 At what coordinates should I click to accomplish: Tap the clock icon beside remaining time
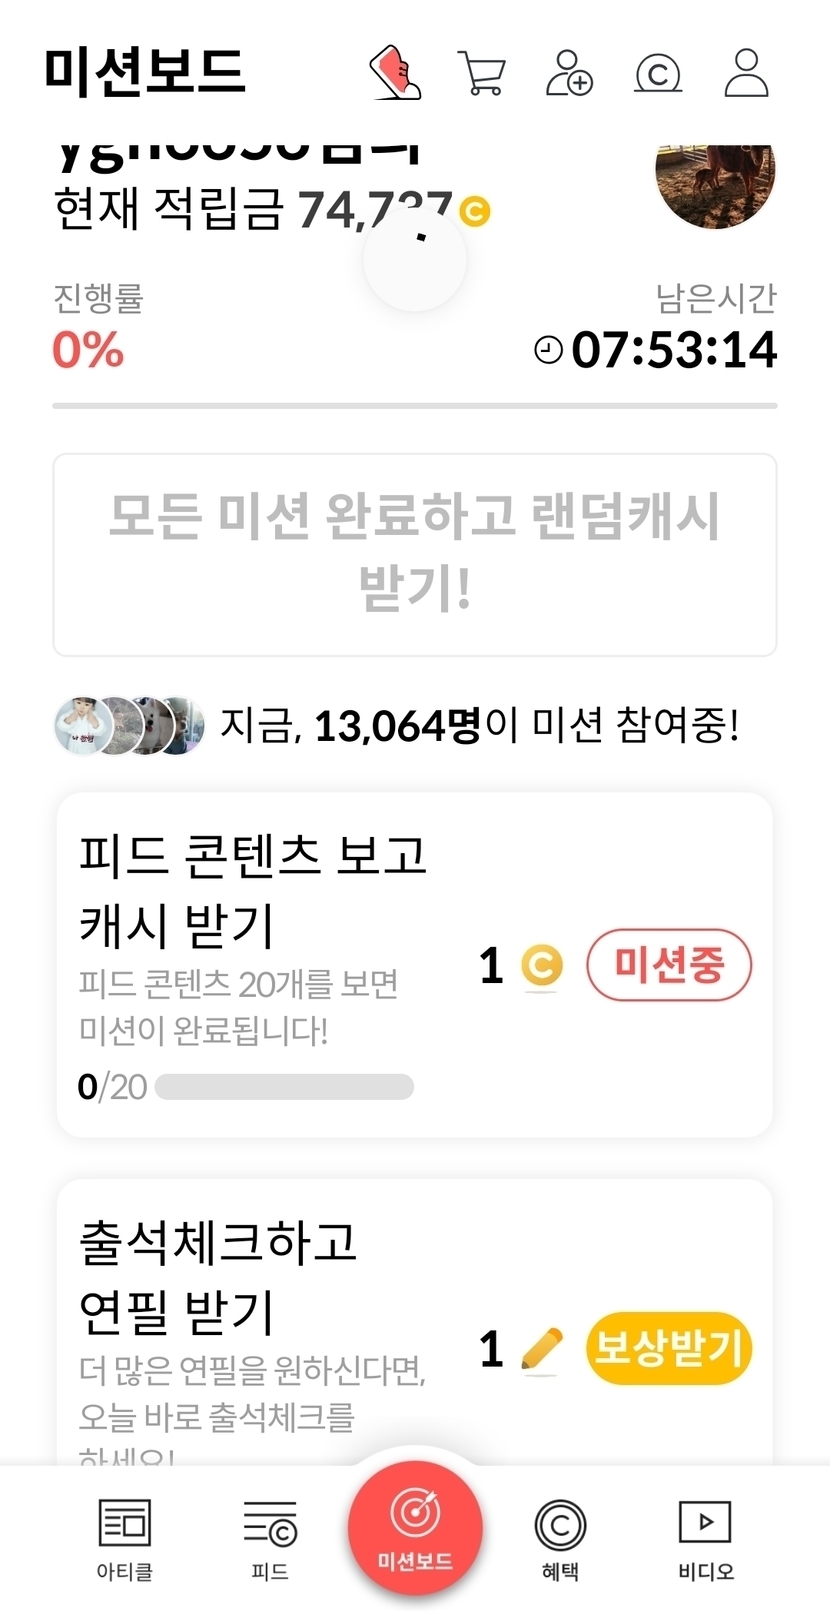coord(548,350)
